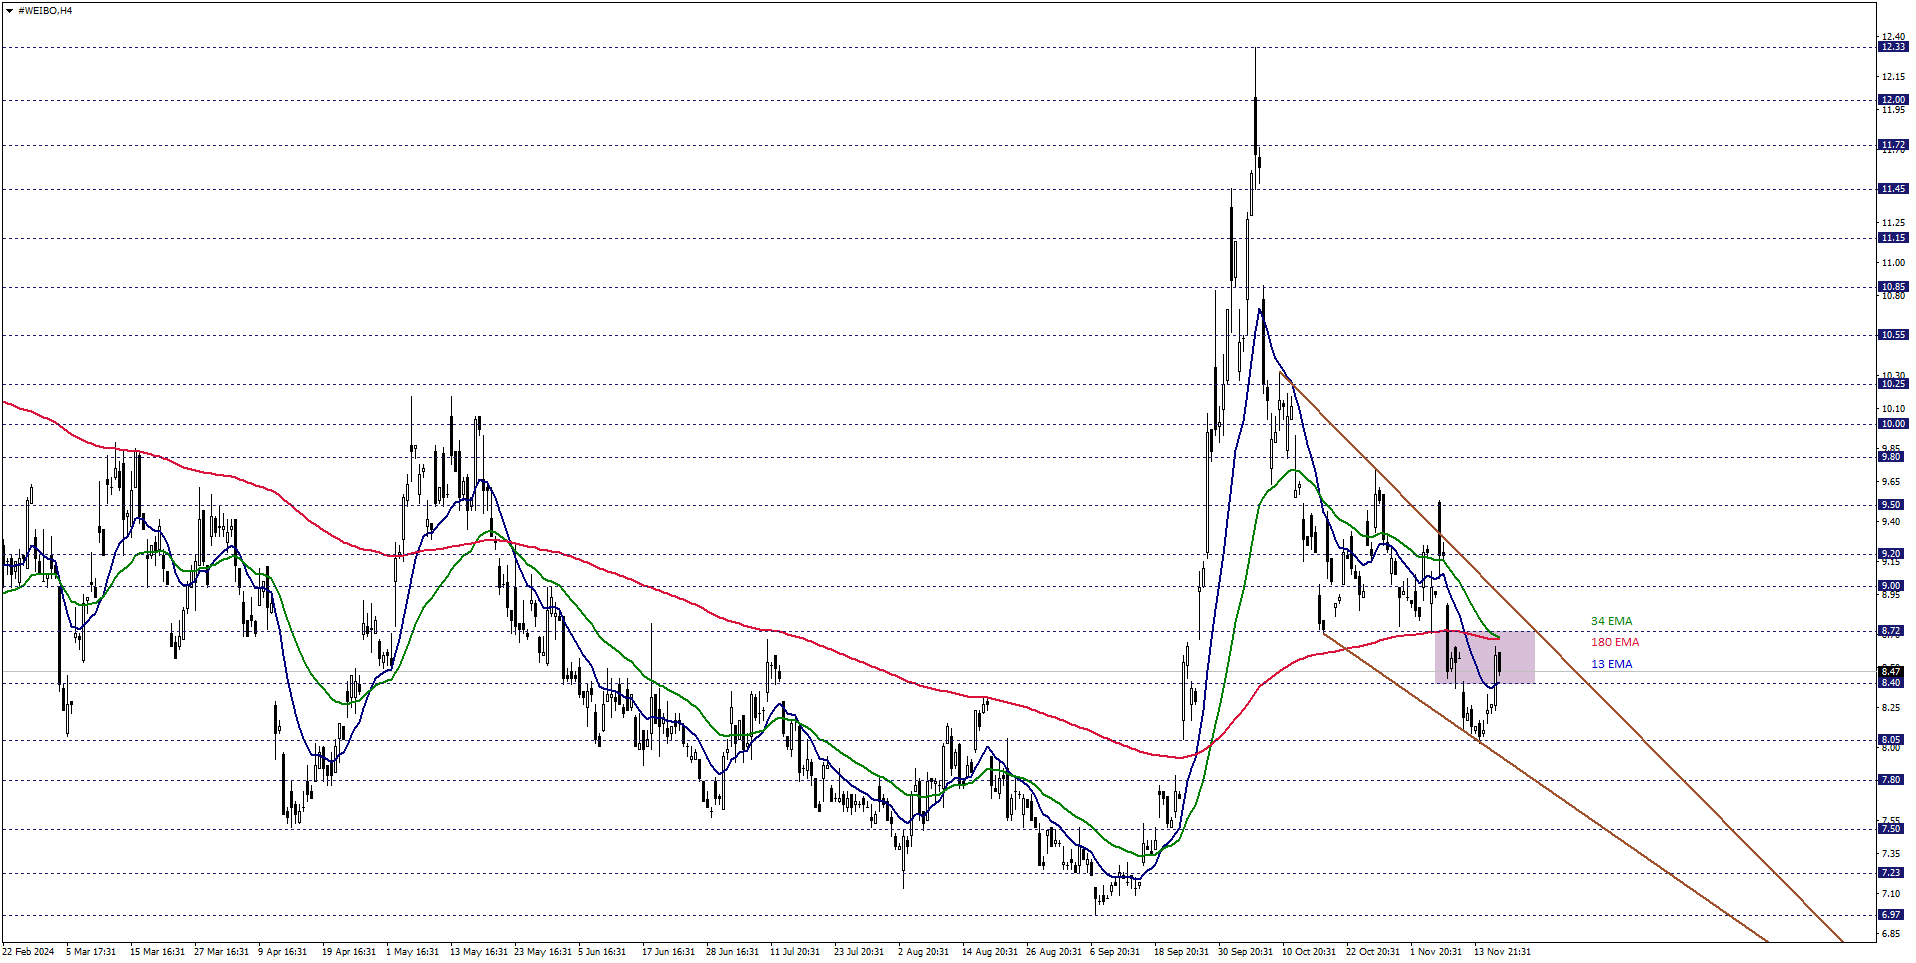The image size is (1916, 963).
Task: Click the 10.55 price level label
Action: point(1893,335)
